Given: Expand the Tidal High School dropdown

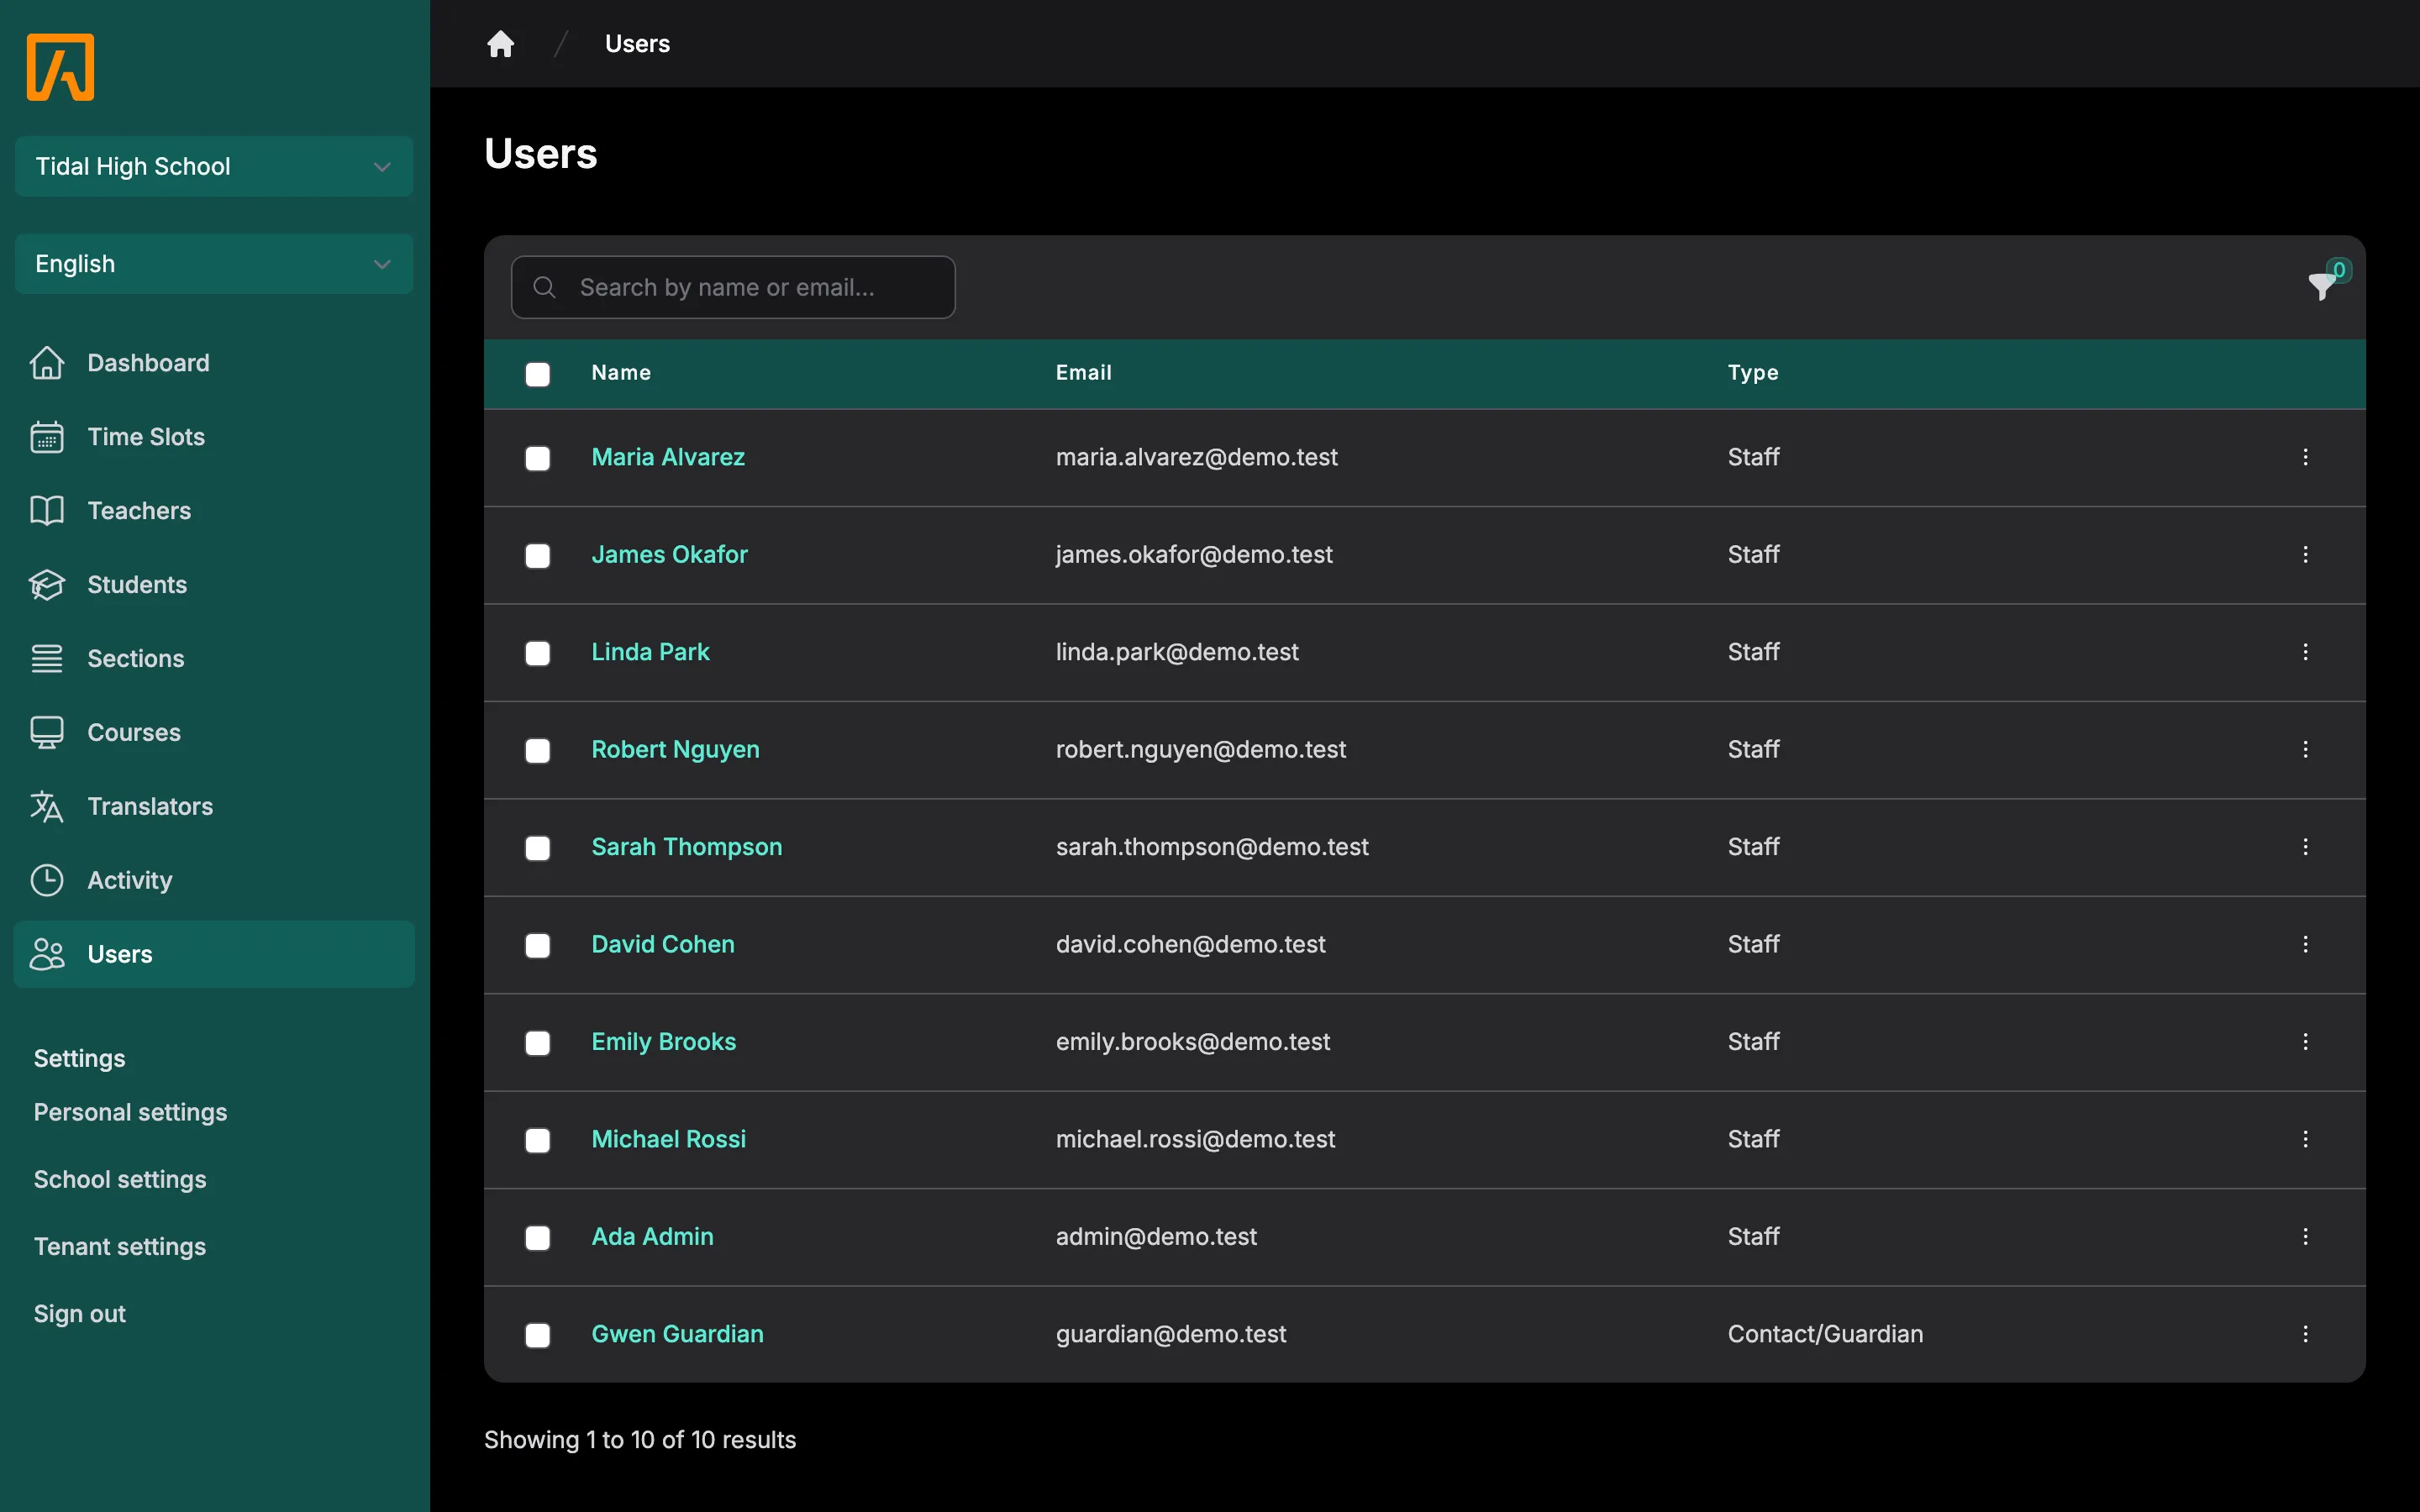Looking at the screenshot, I should [x=214, y=166].
